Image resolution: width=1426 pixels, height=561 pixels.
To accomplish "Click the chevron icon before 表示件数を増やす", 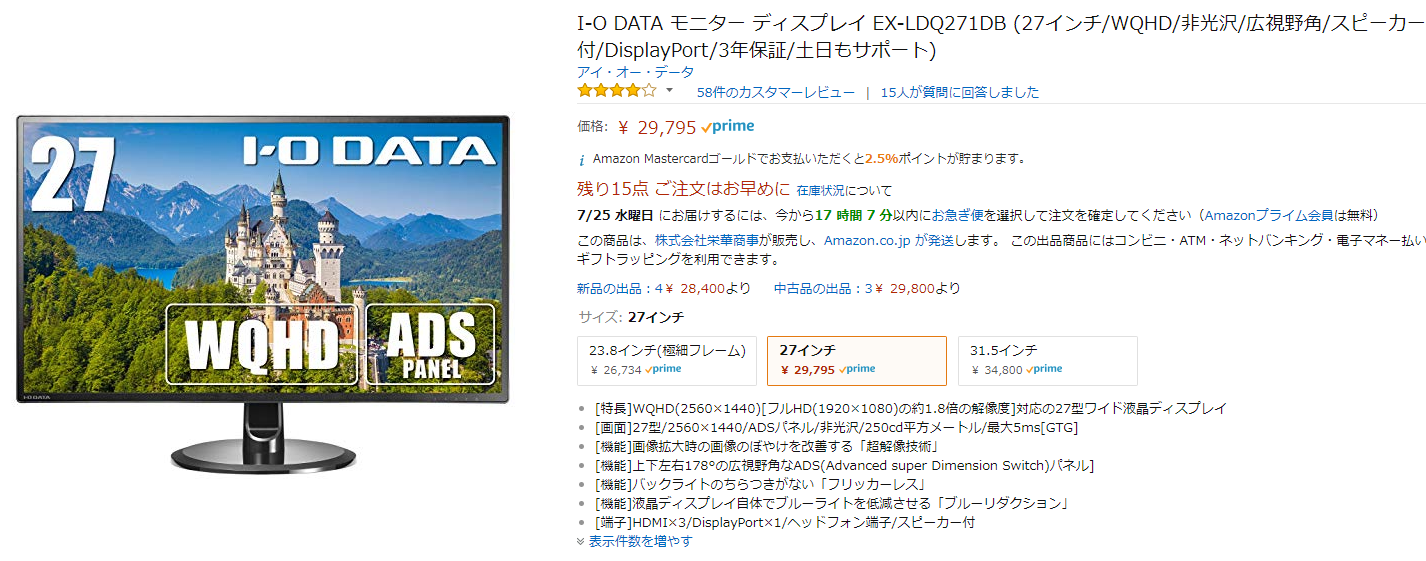I will pos(580,541).
